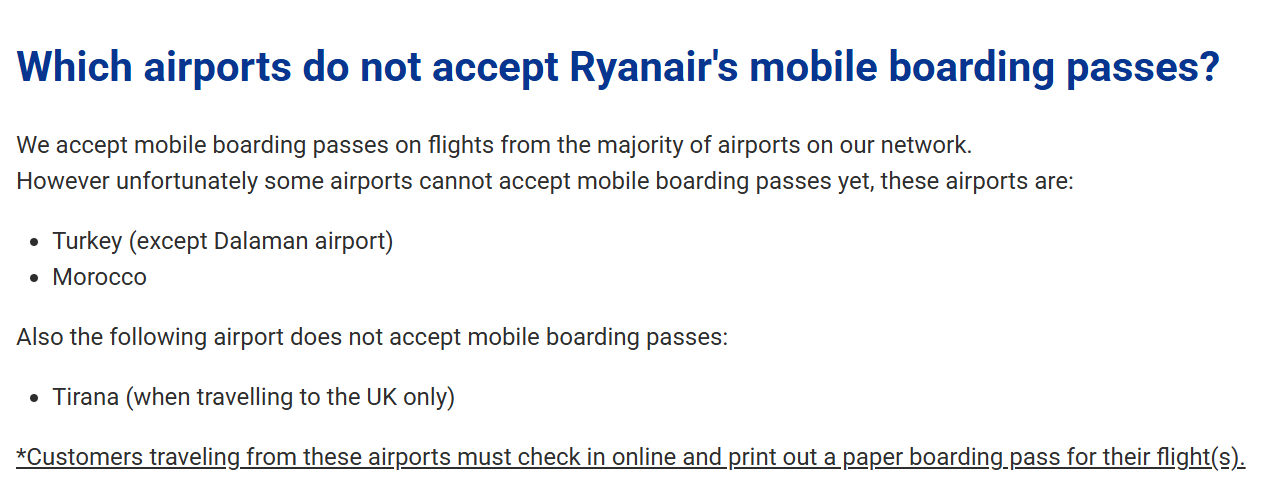Click the Tirana (when travelling to UK) item
Image resolution: width=1282 pixels, height=502 pixels.
pos(254,397)
